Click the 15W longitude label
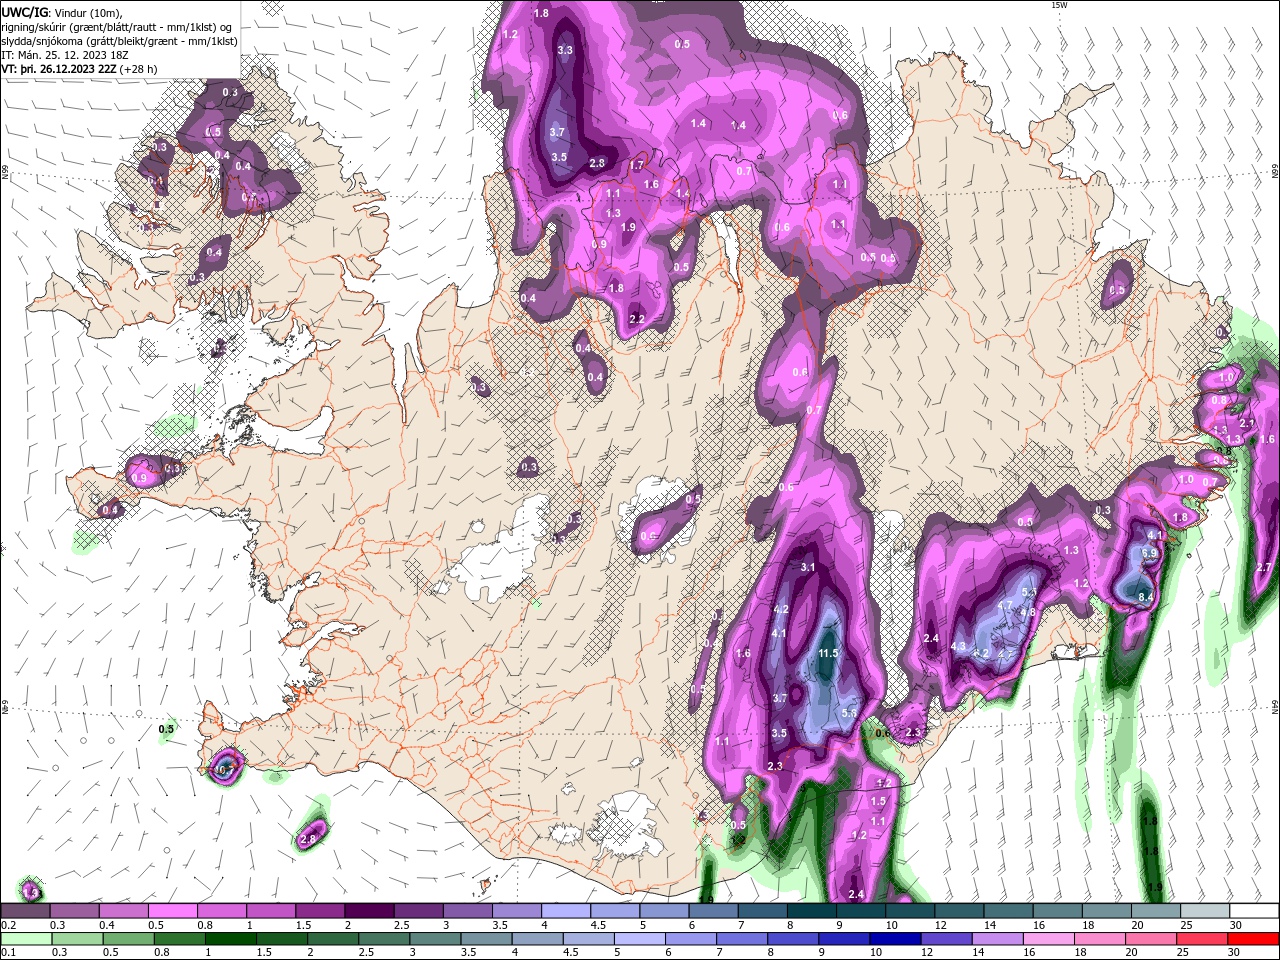Image resolution: width=1280 pixels, height=960 pixels. point(1059,5)
